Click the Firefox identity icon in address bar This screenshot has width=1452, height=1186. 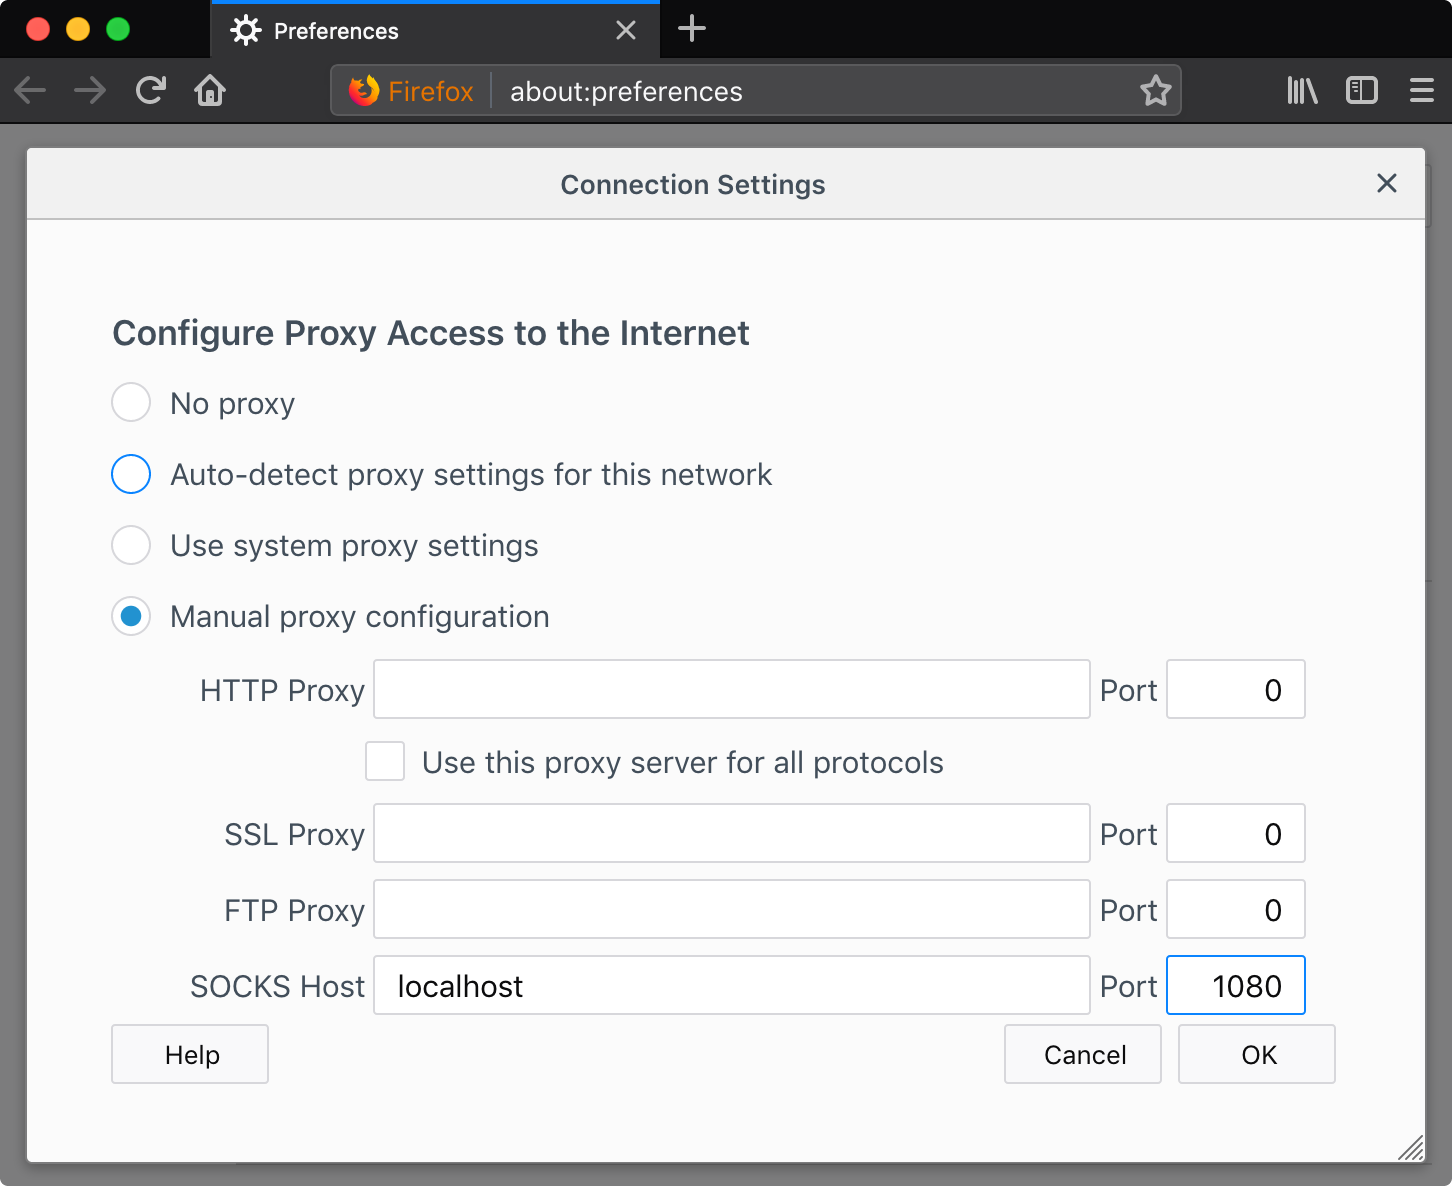(x=364, y=91)
